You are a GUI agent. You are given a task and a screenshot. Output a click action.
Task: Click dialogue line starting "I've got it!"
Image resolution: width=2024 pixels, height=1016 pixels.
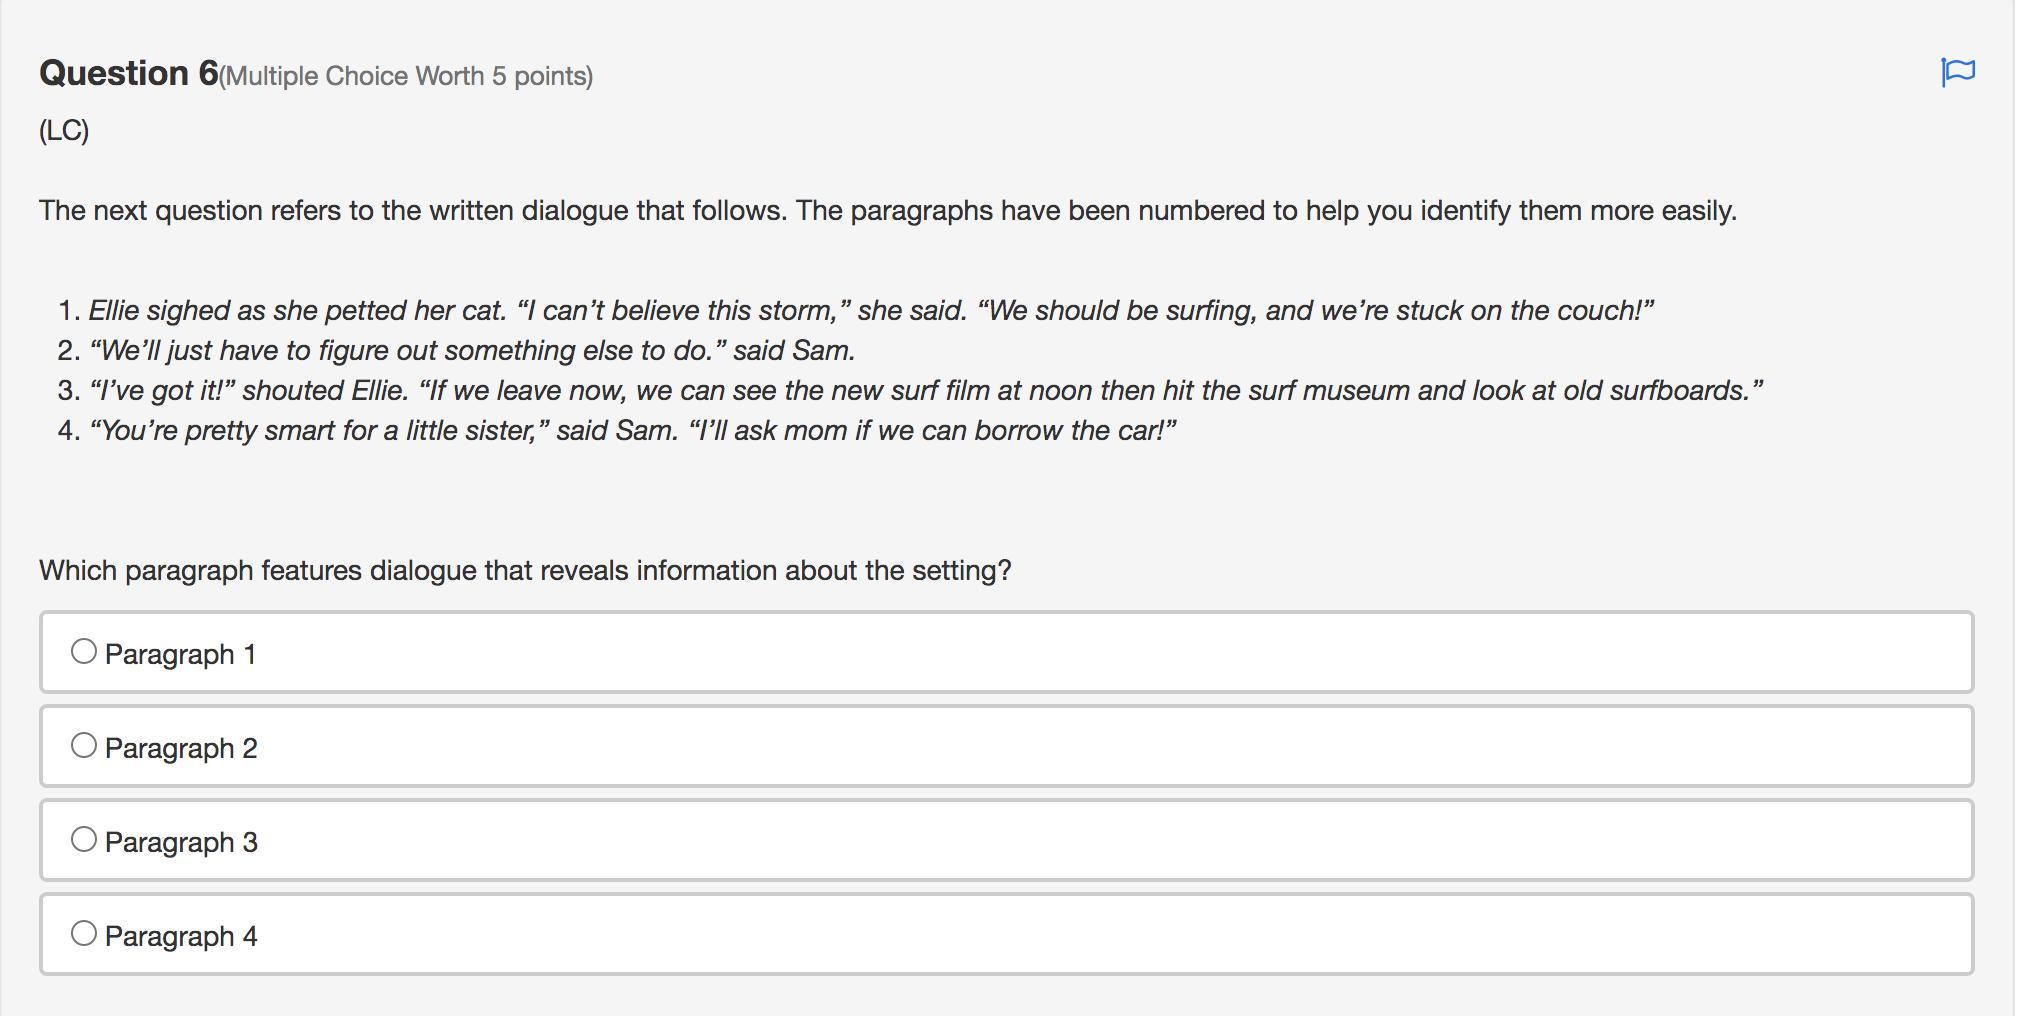click(925, 391)
